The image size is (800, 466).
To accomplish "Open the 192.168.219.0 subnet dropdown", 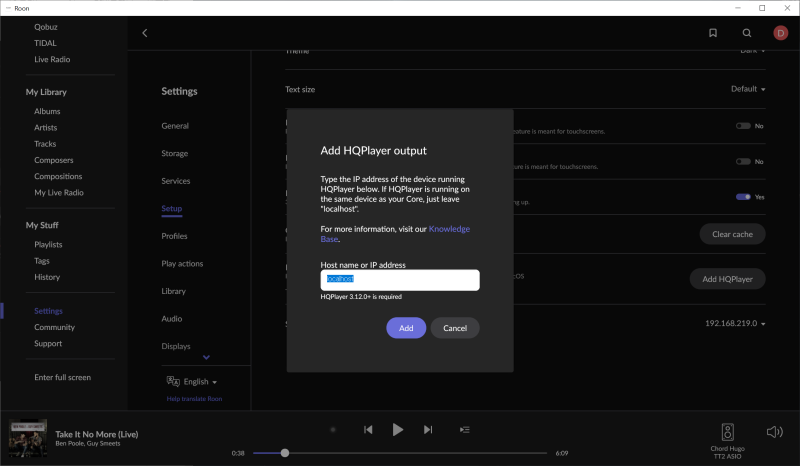I will point(735,324).
